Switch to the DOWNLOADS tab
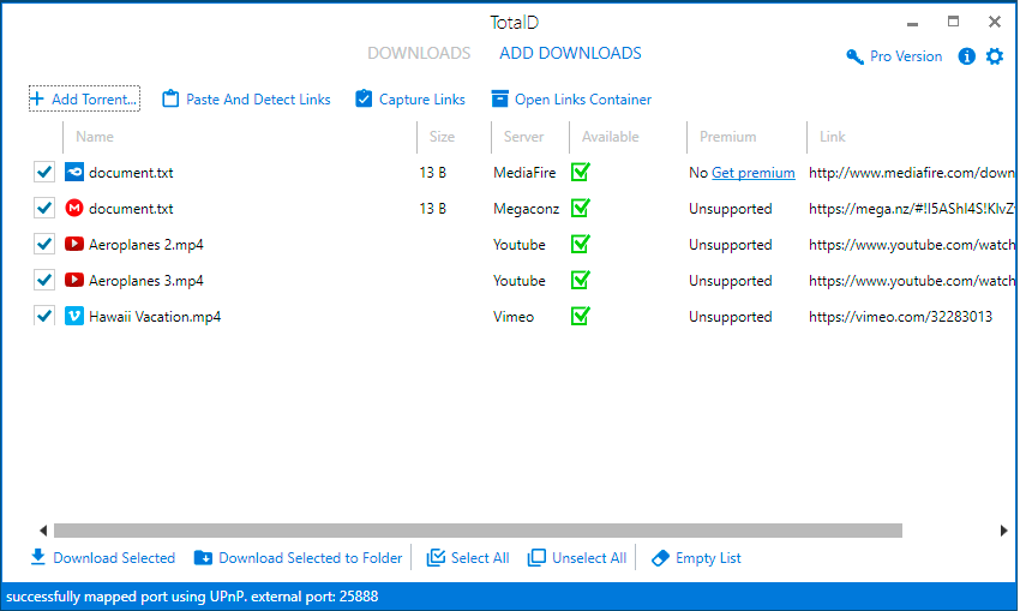Viewport: 1020px width, 611px height. point(419,53)
